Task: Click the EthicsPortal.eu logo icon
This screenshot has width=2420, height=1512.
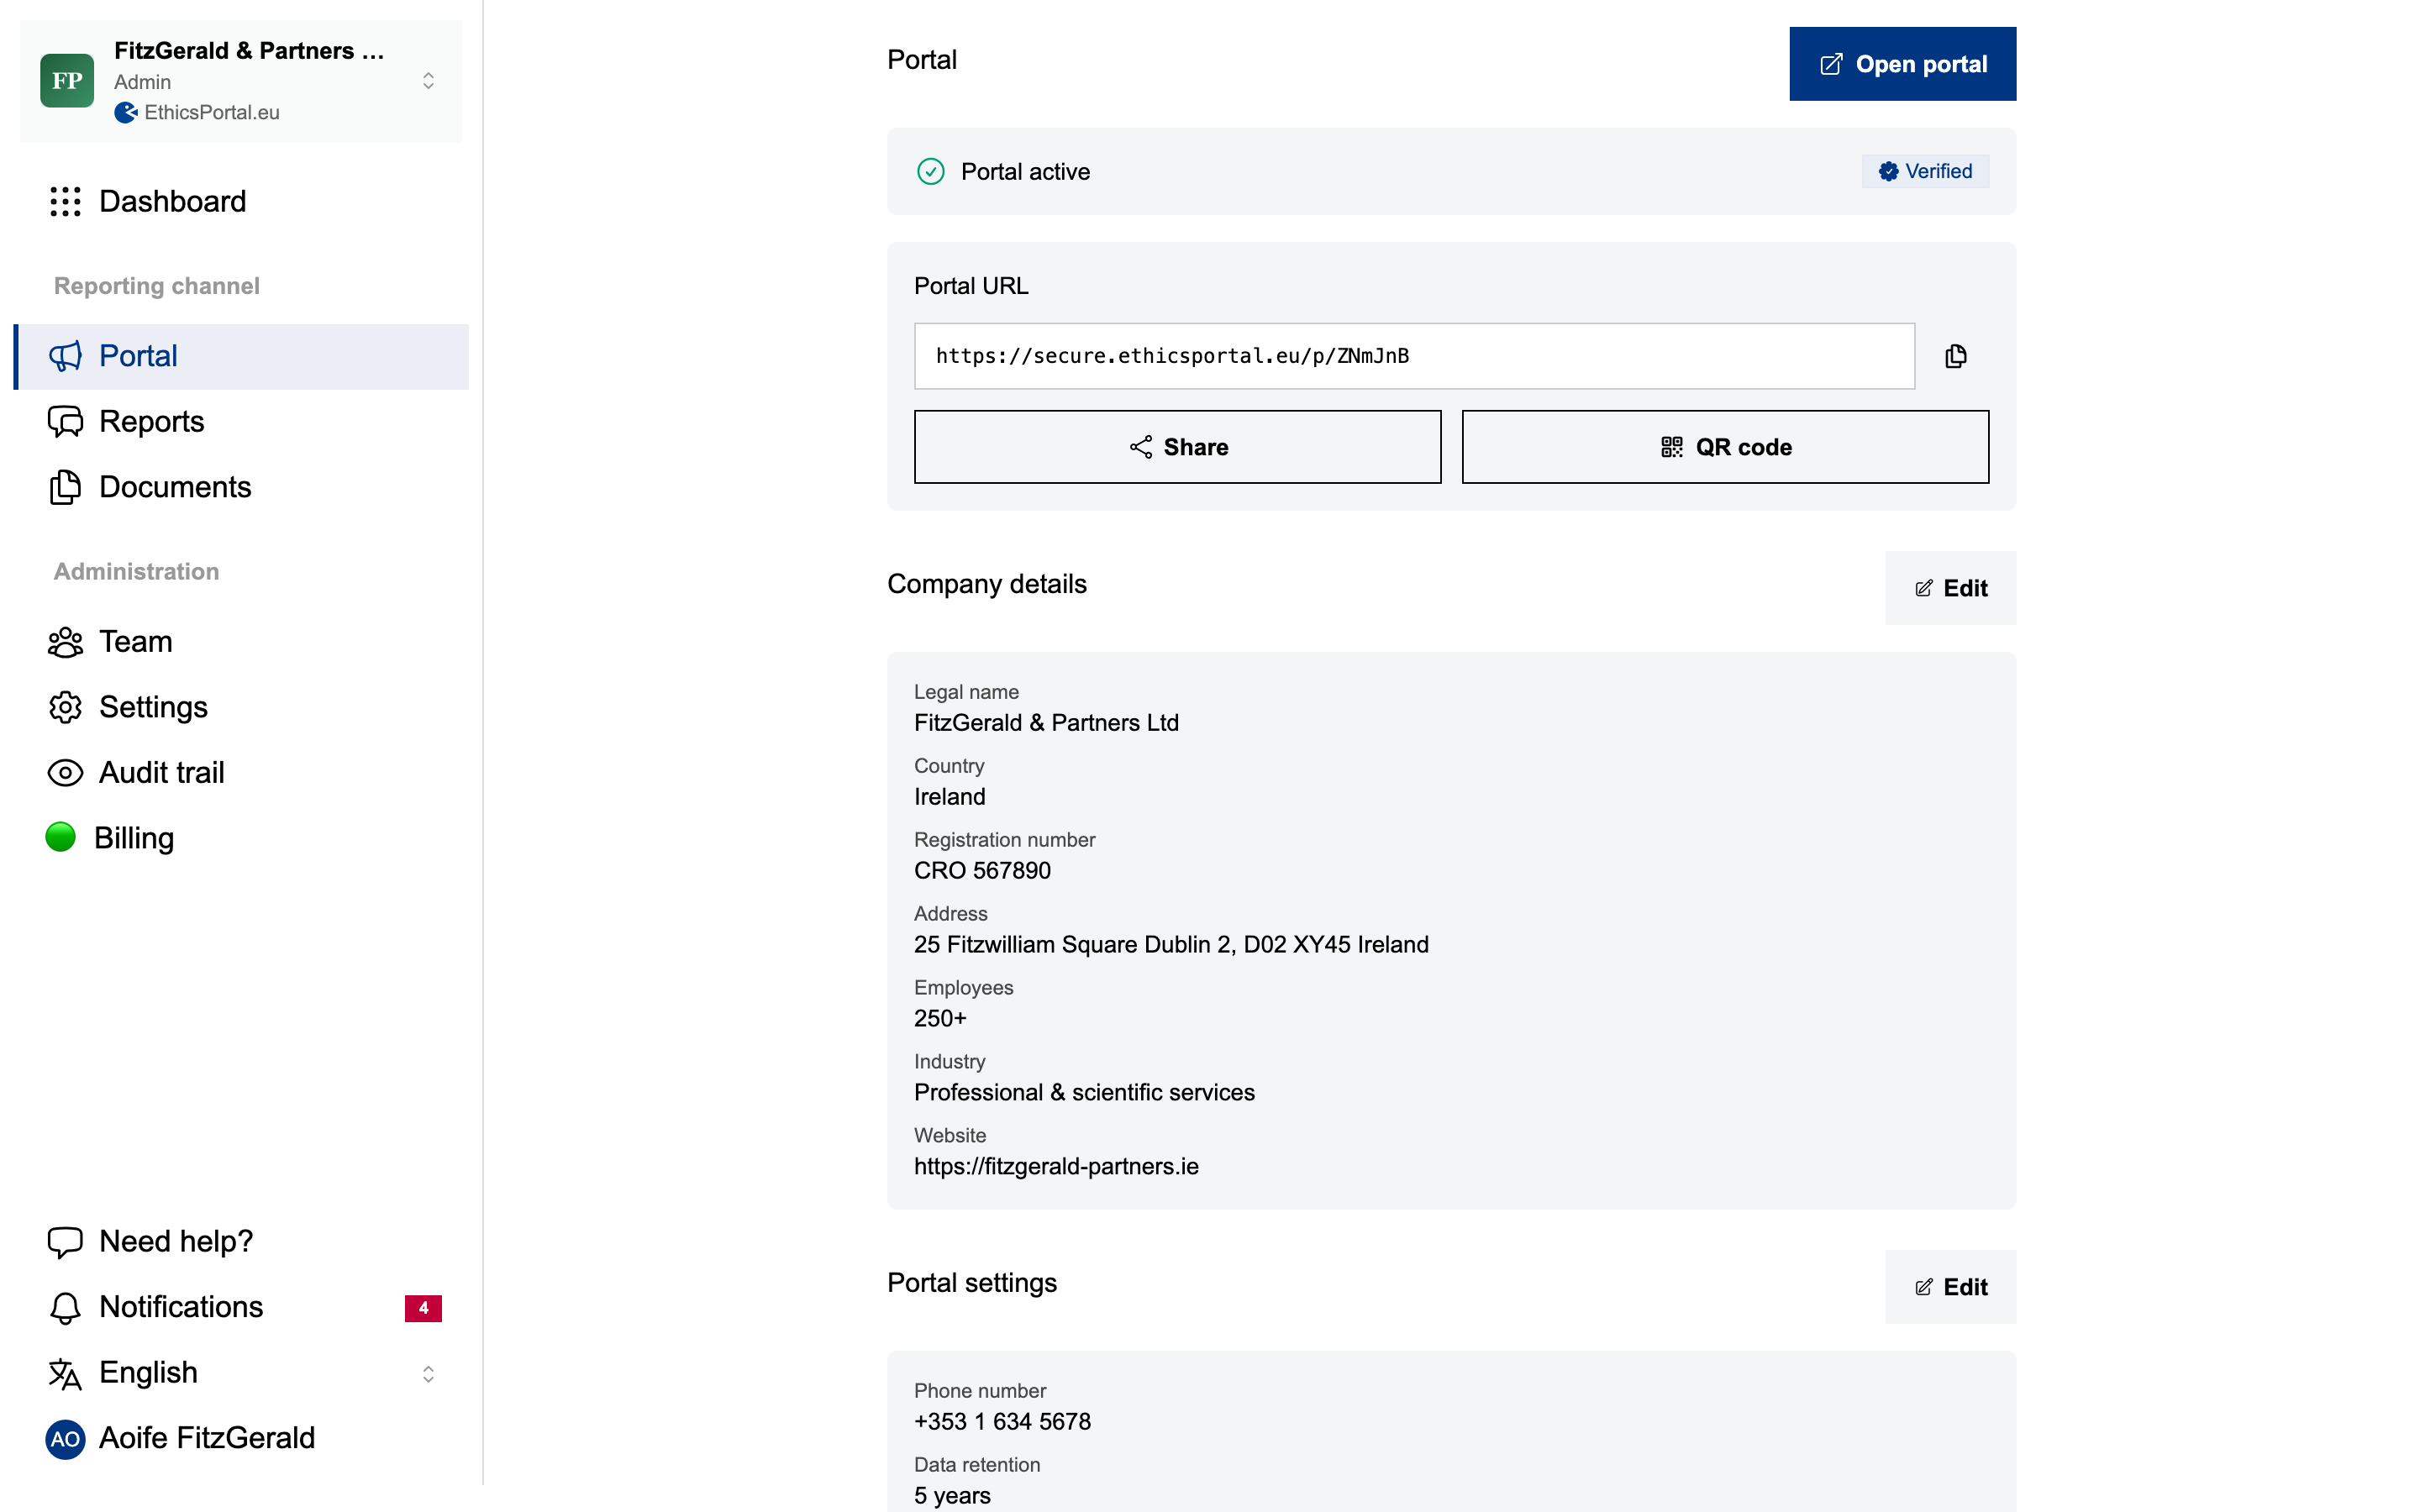Action: click(126, 113)
